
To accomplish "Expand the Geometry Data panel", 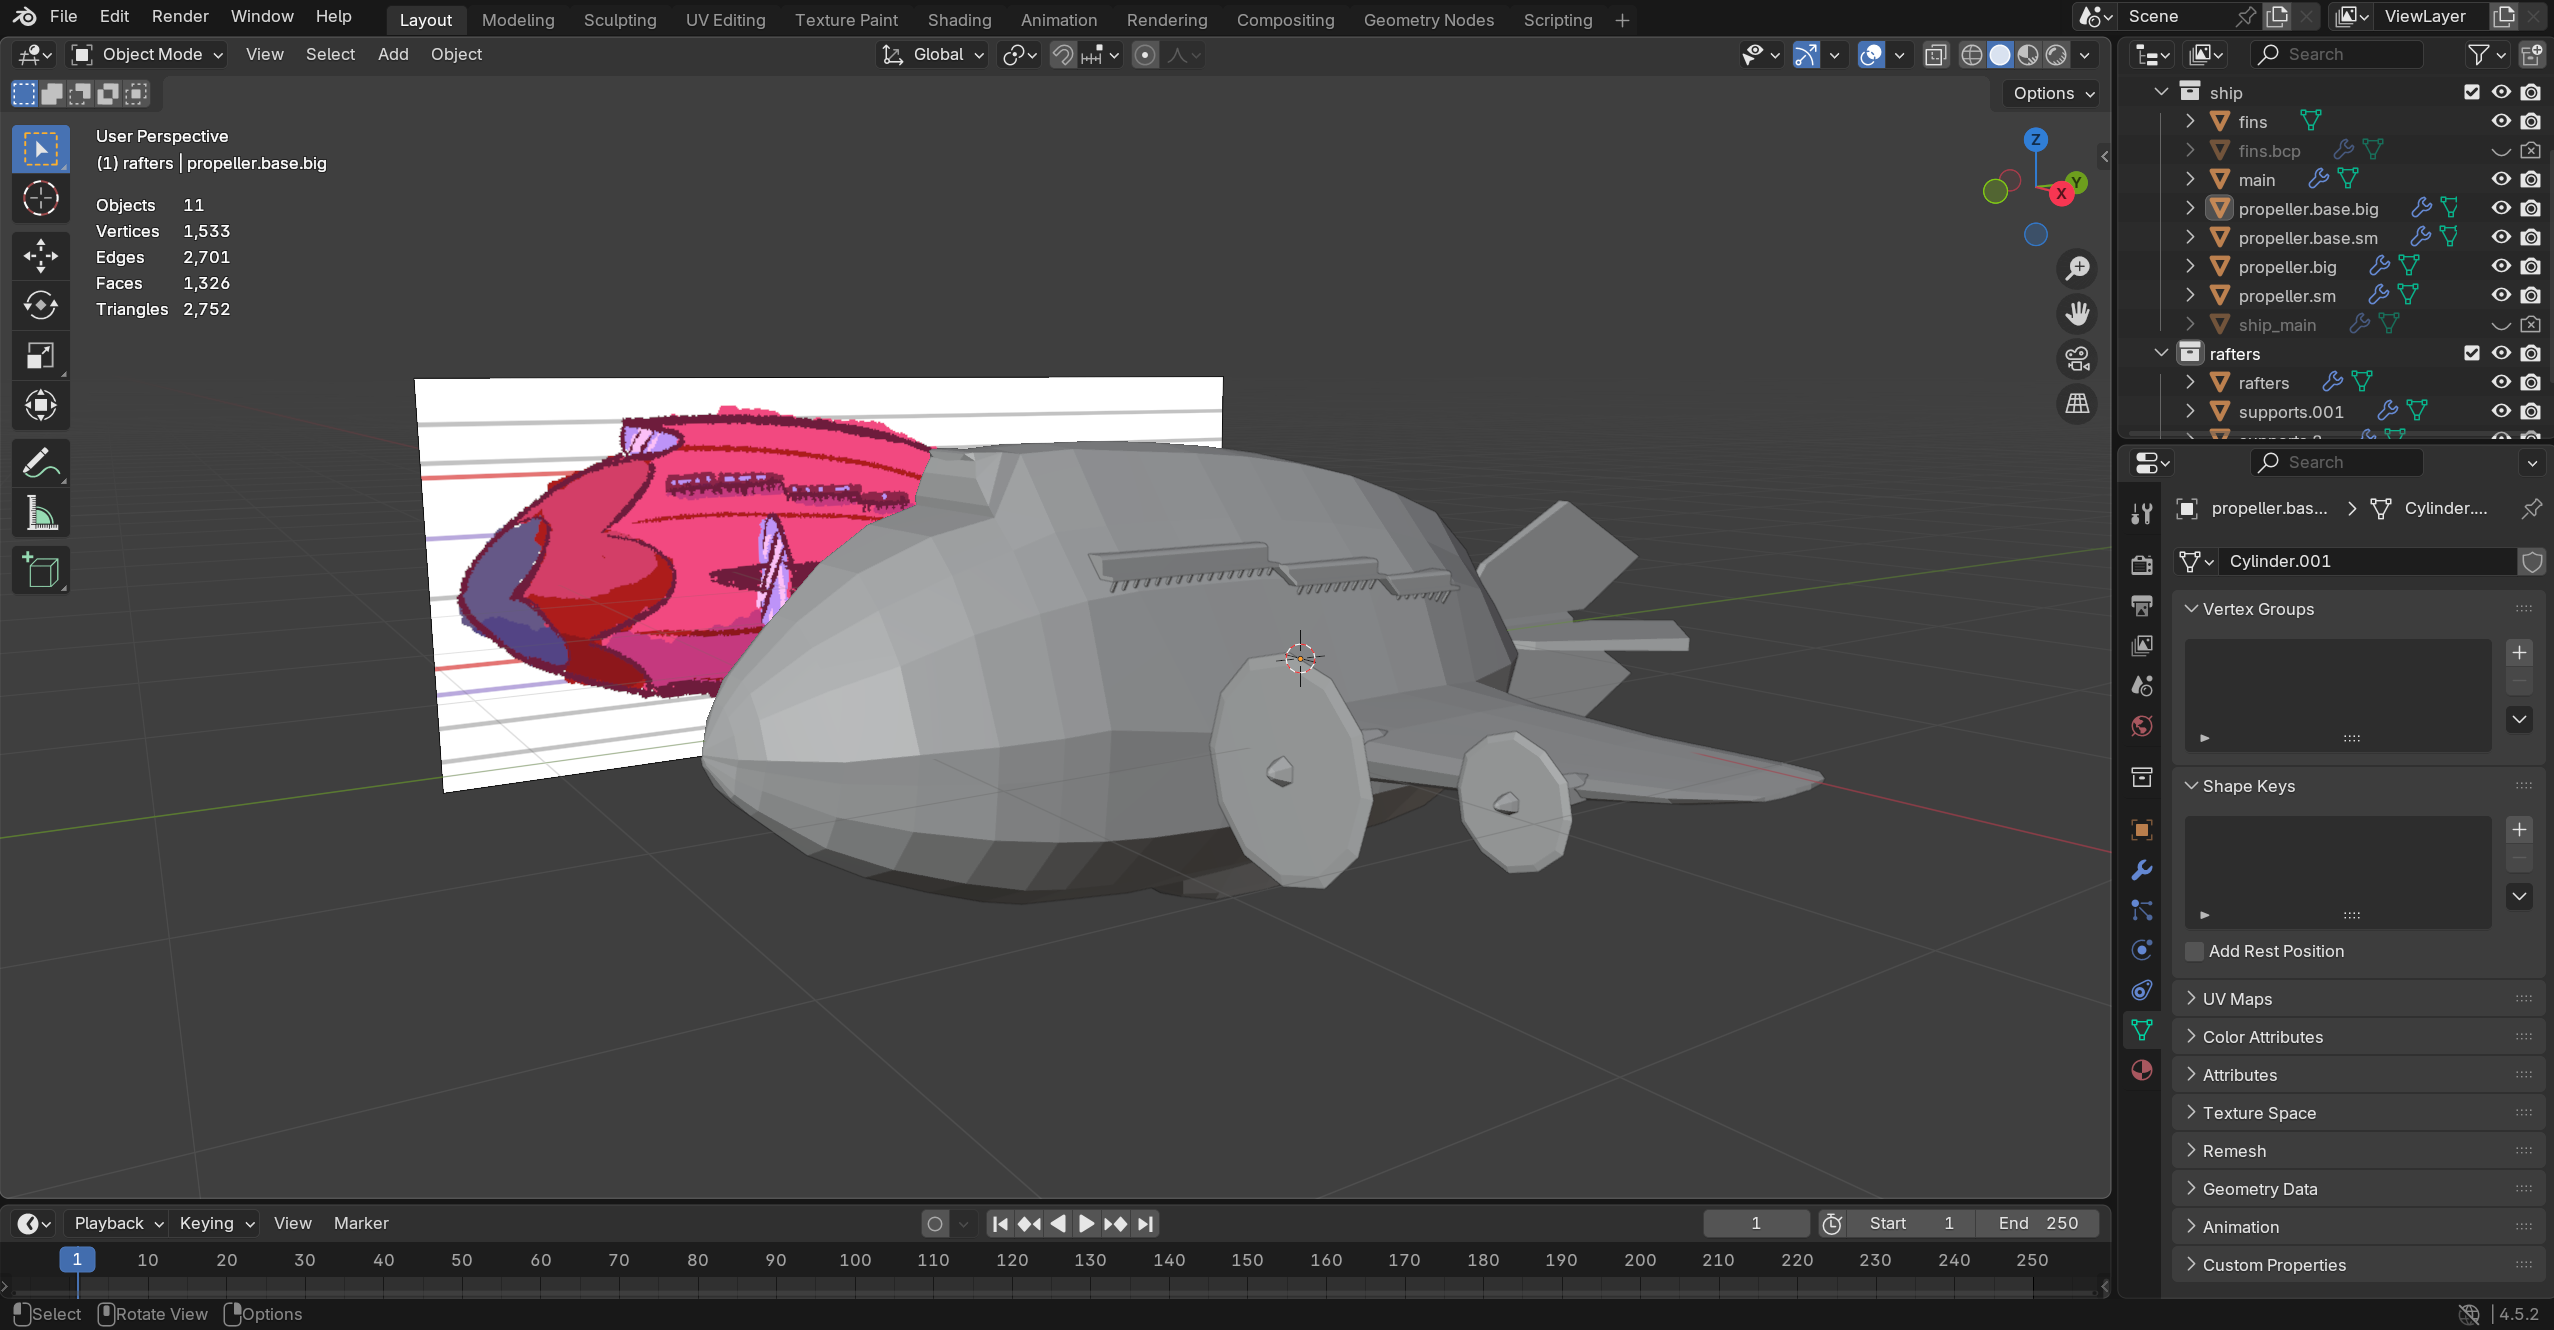I will click(2358, 1189).
